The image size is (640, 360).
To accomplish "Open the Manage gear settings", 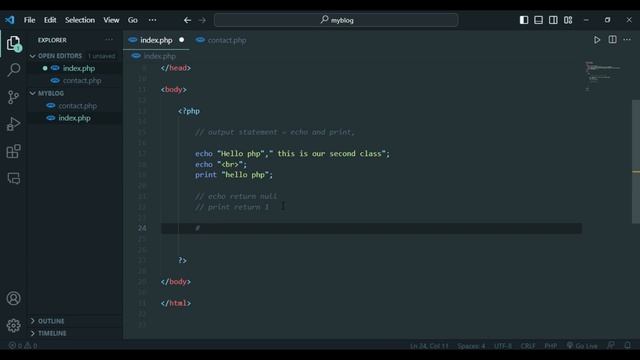I will coord(13,325).
